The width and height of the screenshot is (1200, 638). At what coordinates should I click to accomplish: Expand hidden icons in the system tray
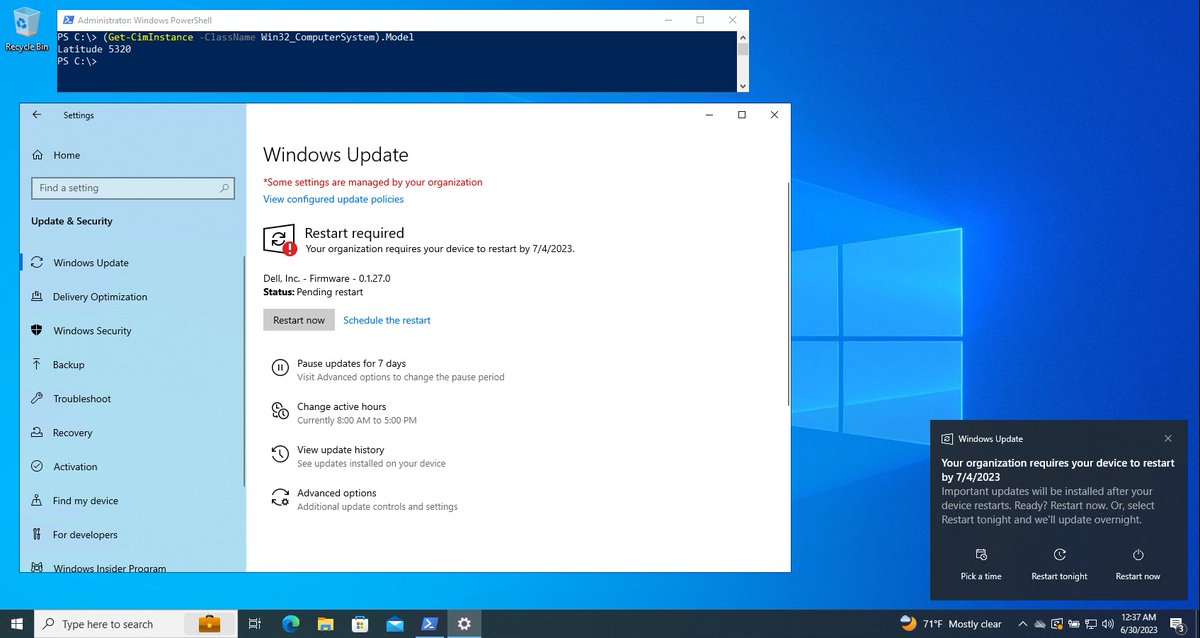(1022, 623)
